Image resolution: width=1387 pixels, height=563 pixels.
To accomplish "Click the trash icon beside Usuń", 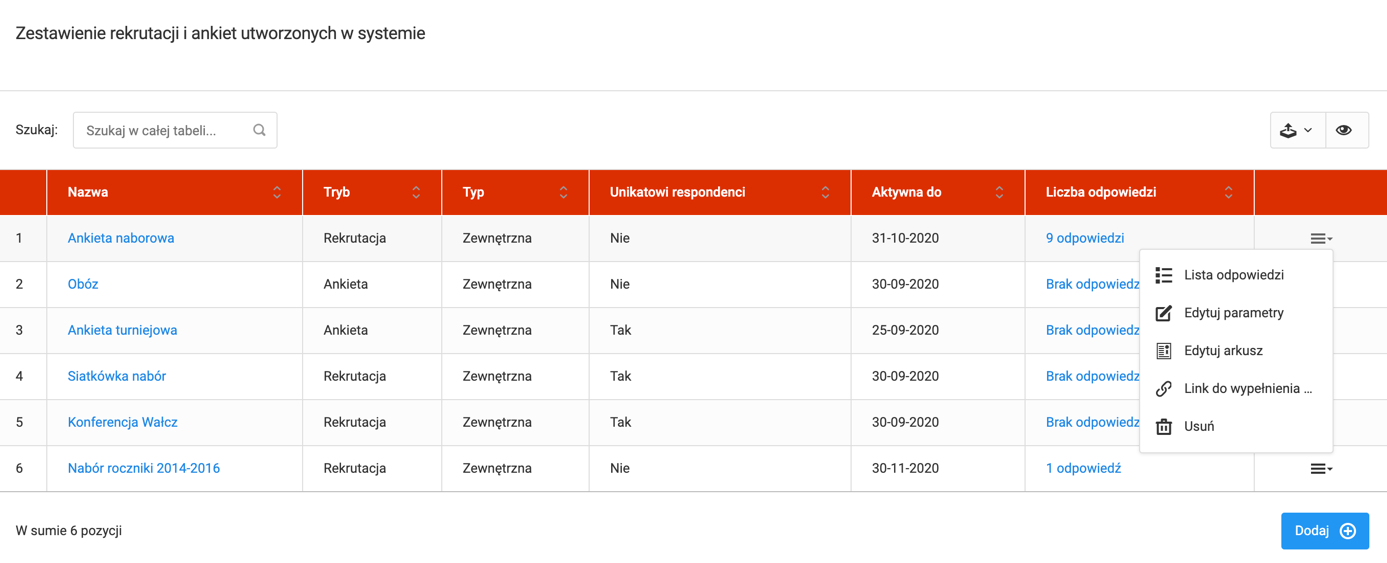I will (x=1164, y=427).
